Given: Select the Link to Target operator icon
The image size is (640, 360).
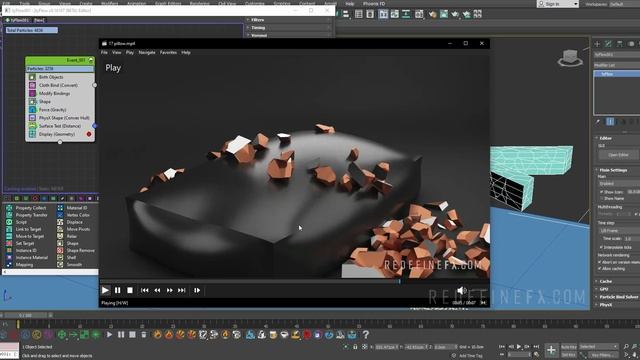Looking at the screenshot, I should pyautogui.click(x=9, y=229).
